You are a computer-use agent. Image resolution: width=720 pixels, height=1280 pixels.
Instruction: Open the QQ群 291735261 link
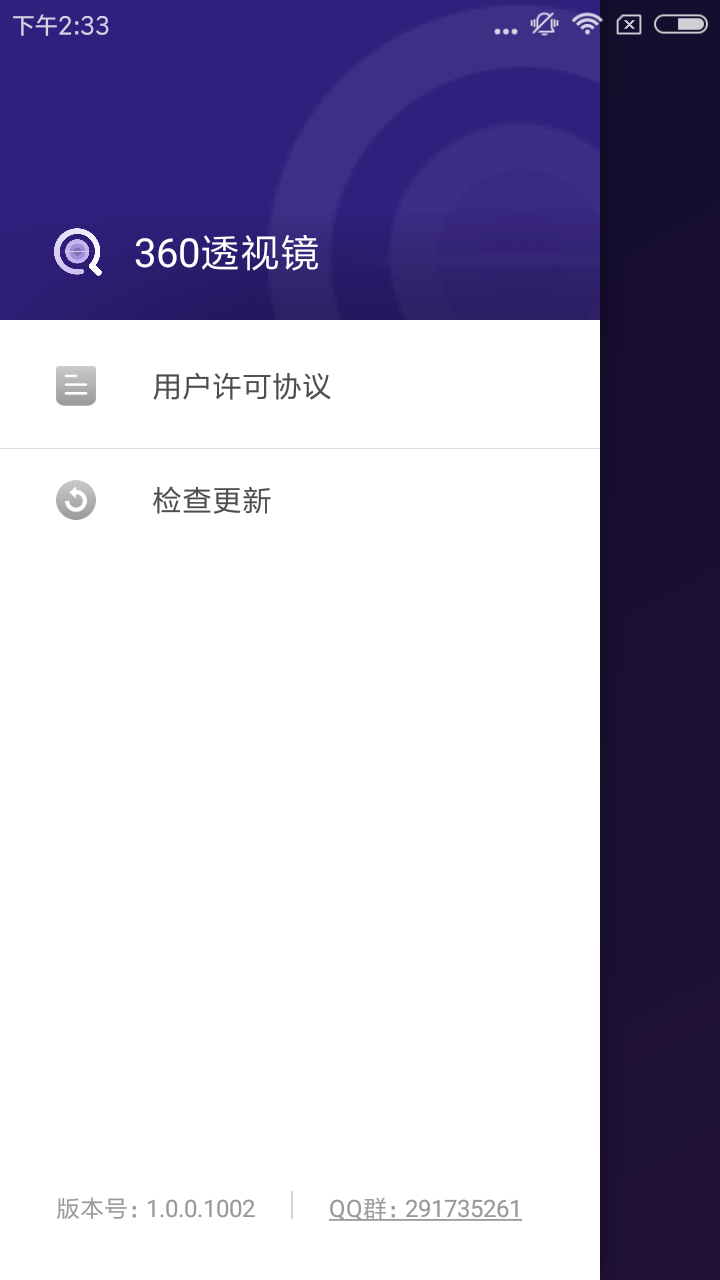pyautogui.click(x=425, y=1209)
